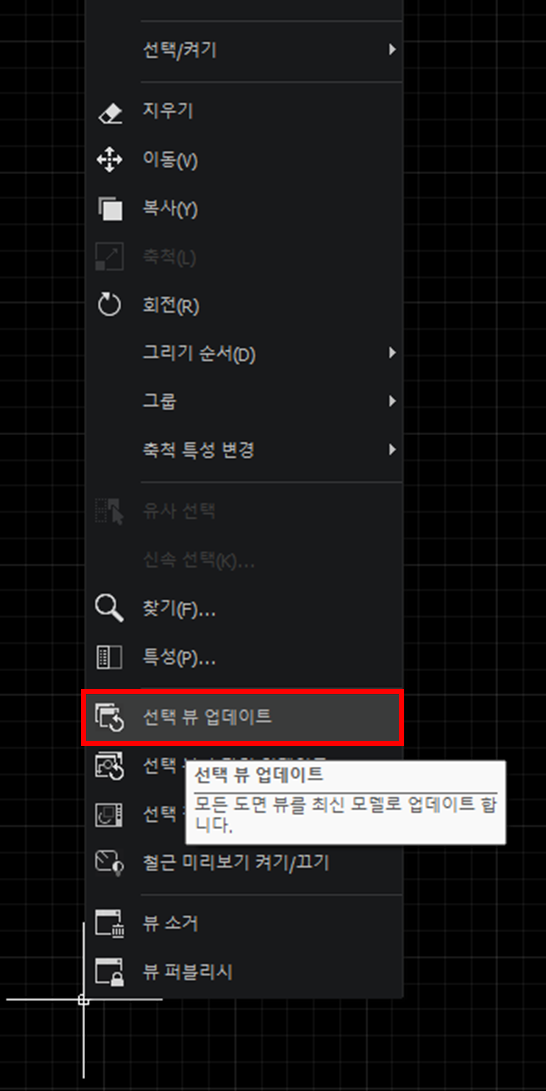
Task: Click the 뷰 퍼블리시 lock window icon
Action: tap(109, 972)
